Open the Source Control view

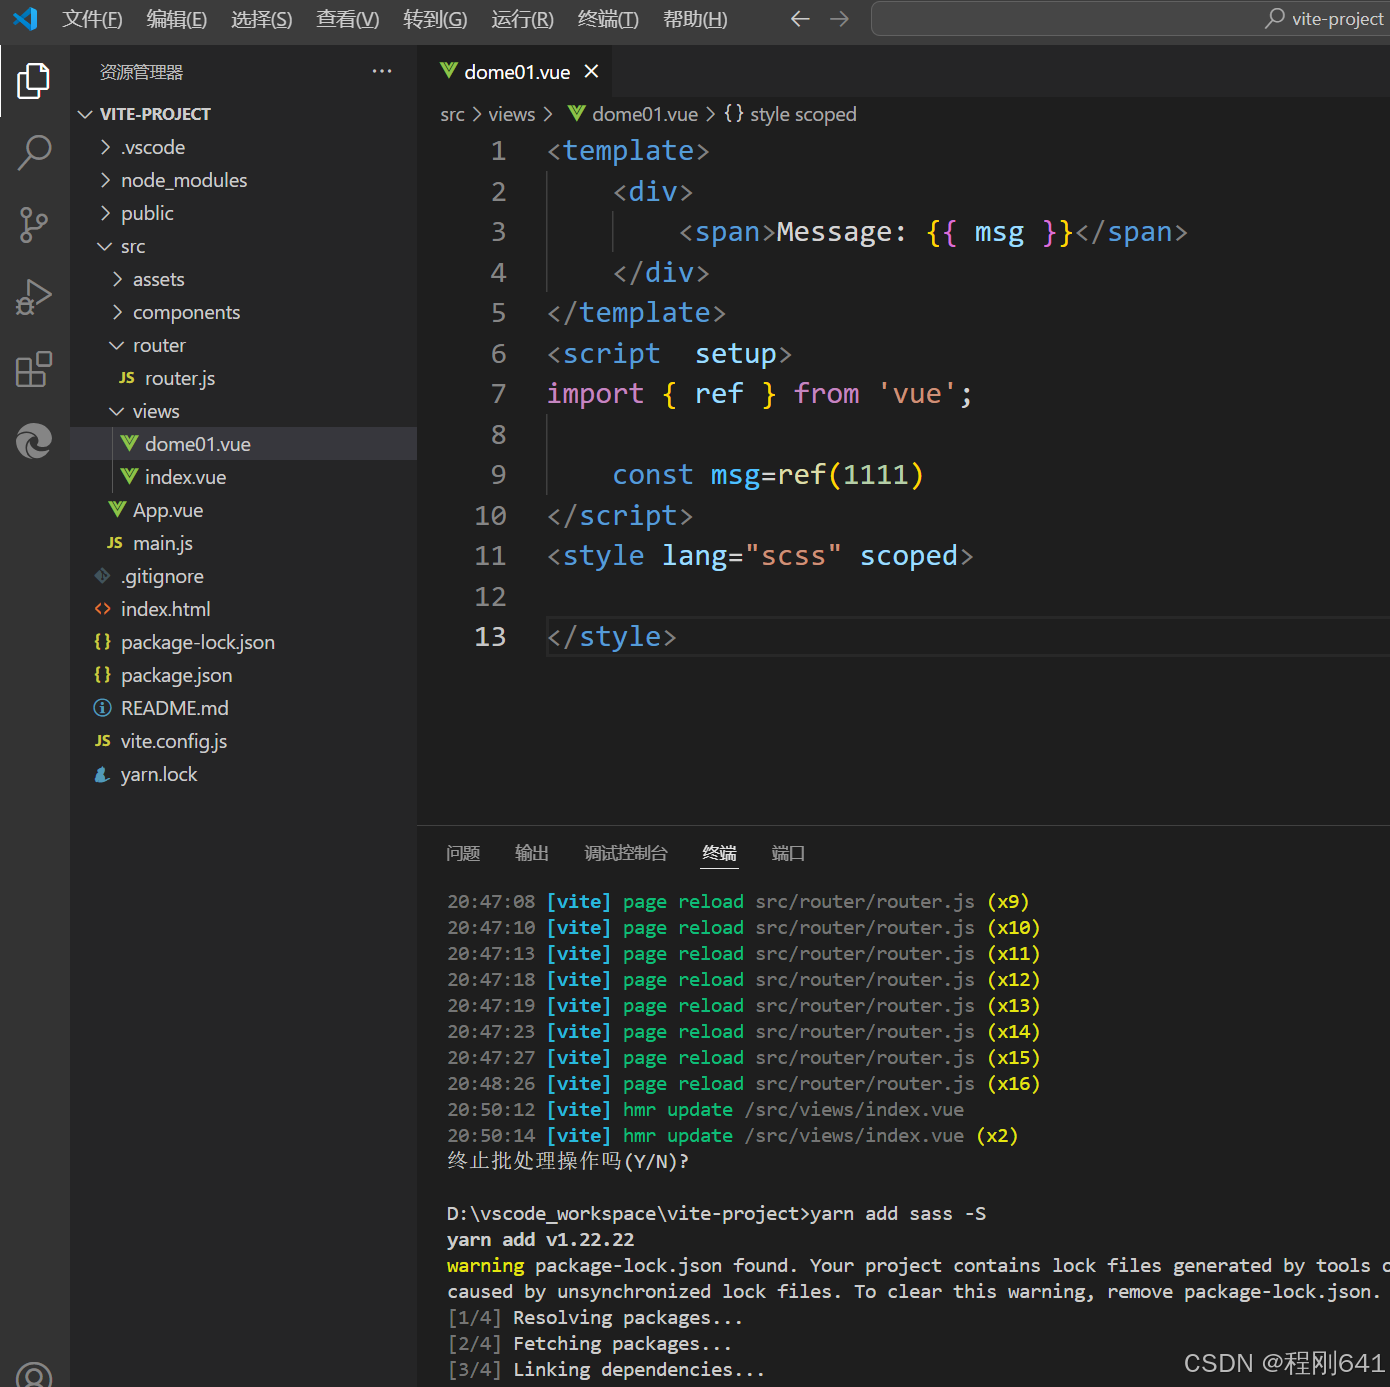click(x=34, y=225)
